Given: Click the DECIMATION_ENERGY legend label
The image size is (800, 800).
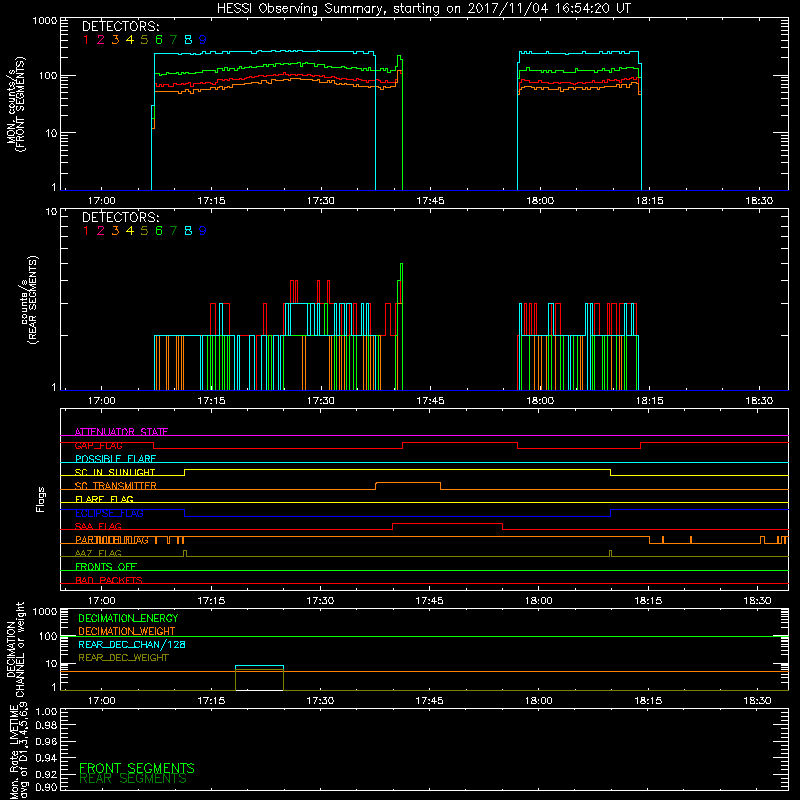Looking at the screenshot, I should pos(128,618).
